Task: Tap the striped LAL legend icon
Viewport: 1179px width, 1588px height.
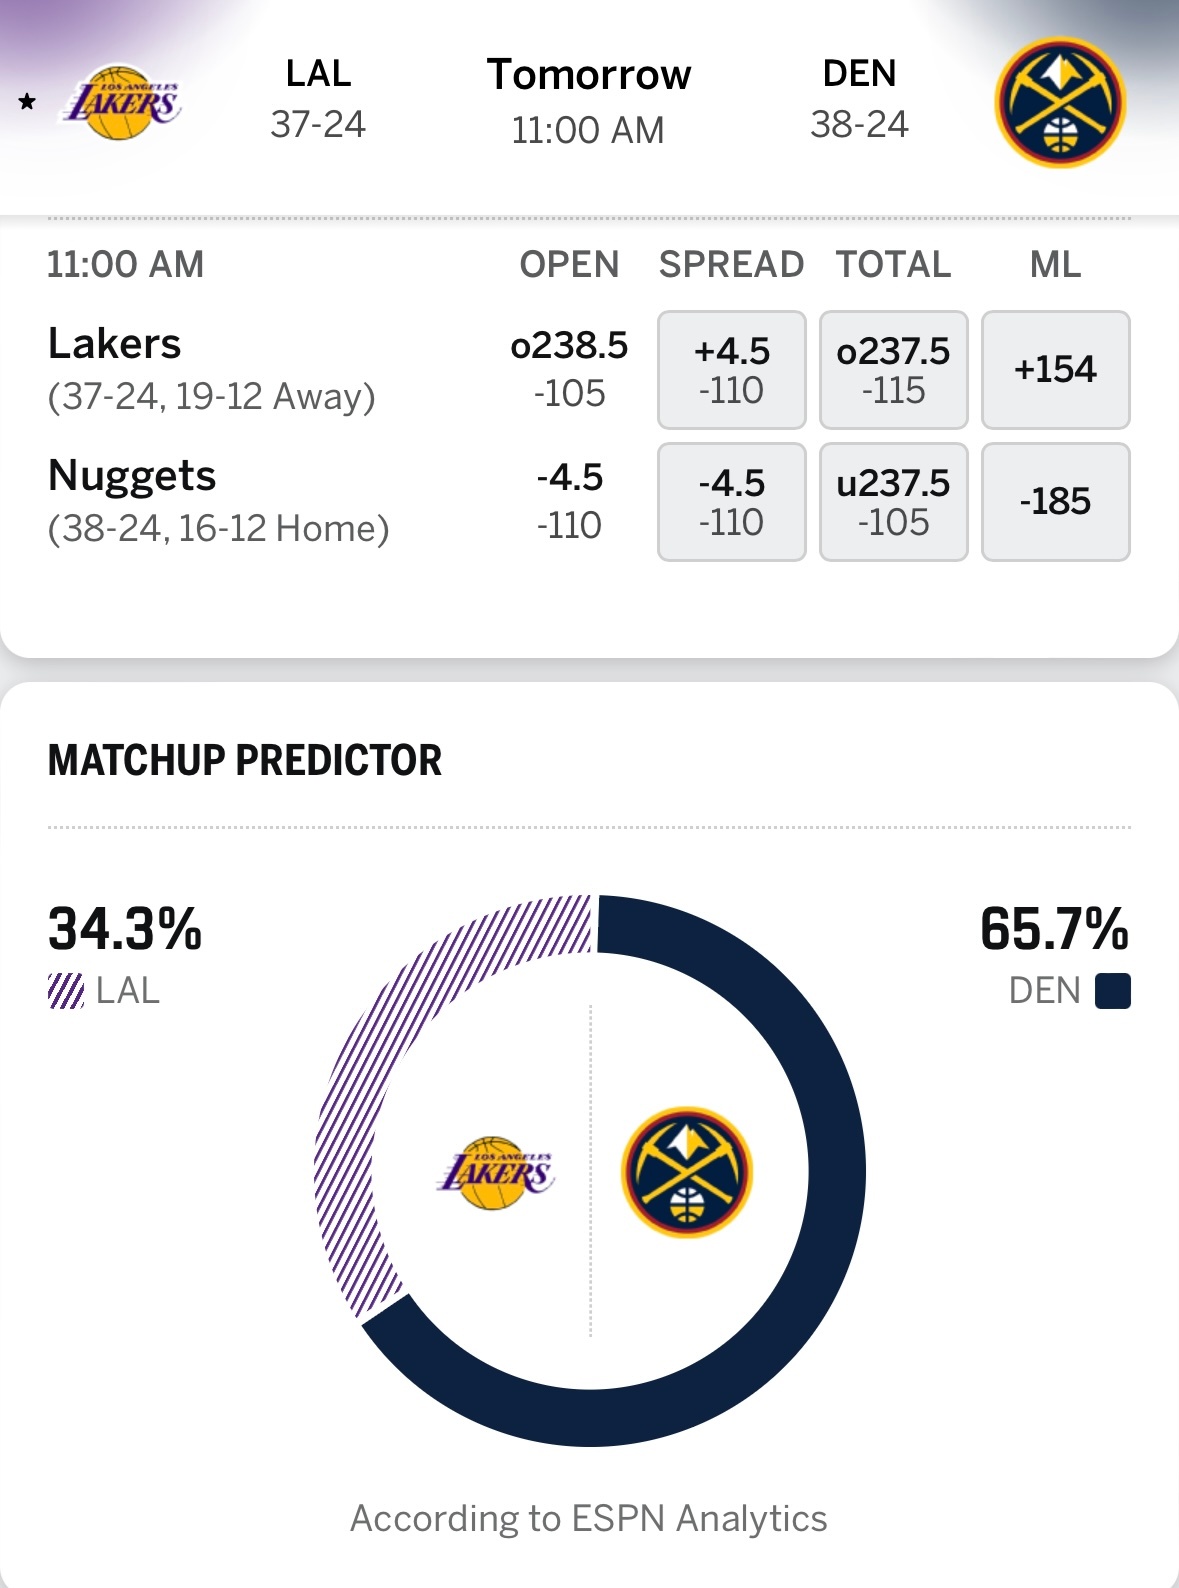Action: tap(66, 991)
